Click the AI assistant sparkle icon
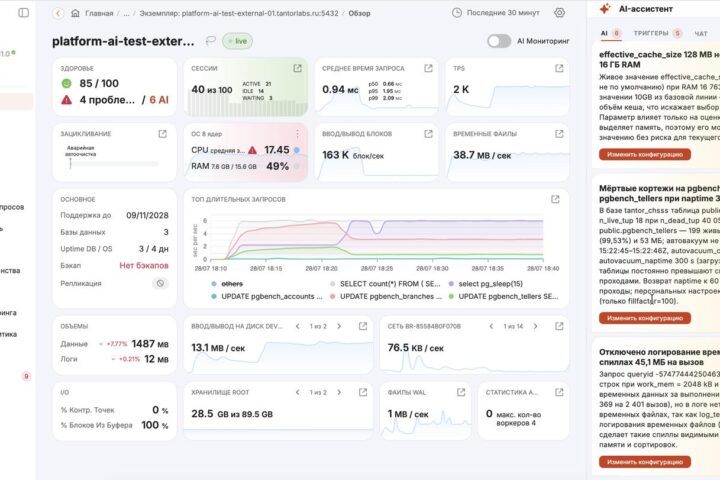This screenshot has width=720, height=480. click(605, 9)
